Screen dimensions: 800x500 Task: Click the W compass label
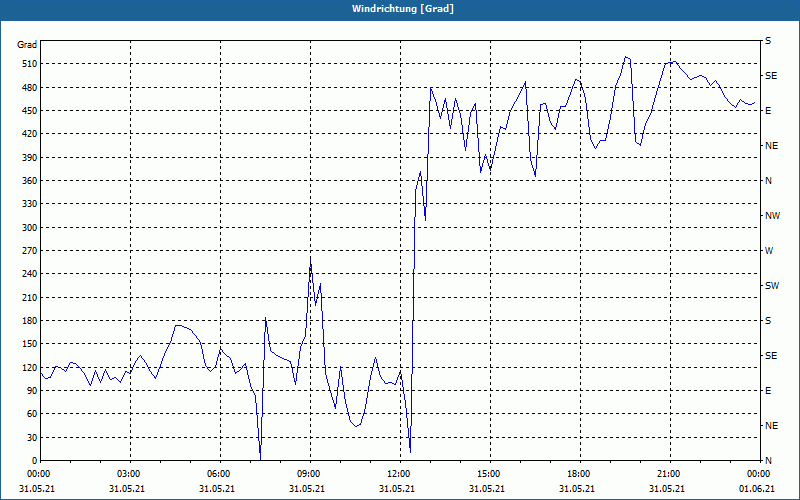point(769,251)
